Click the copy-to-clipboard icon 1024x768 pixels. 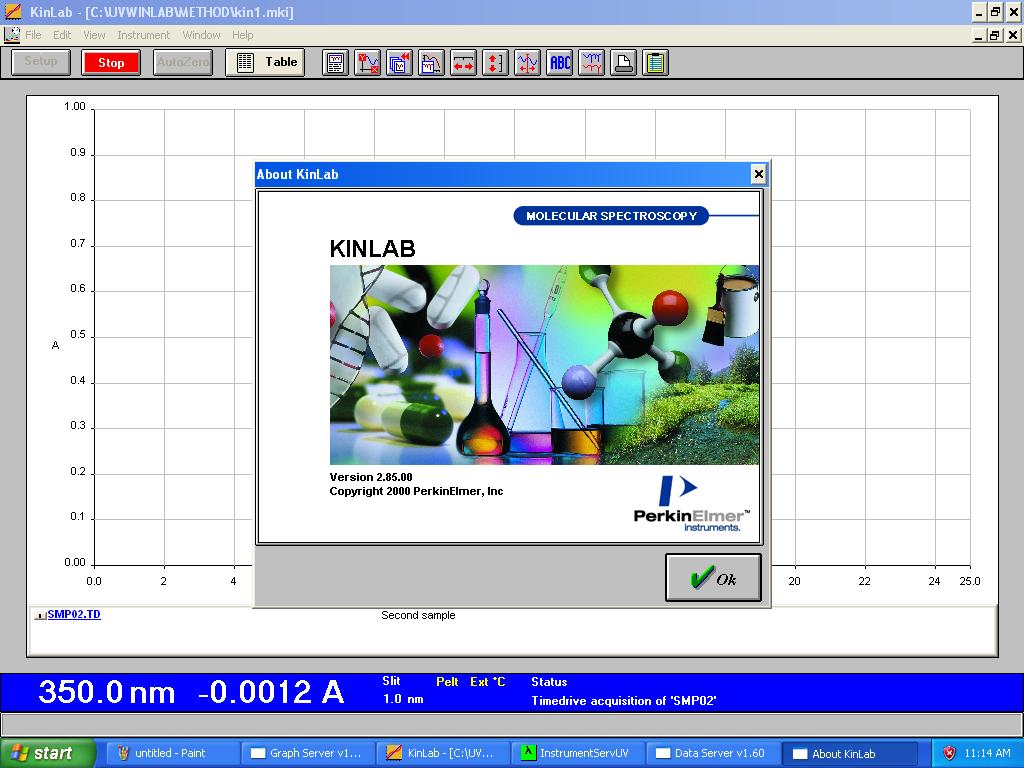pos(653,62)
